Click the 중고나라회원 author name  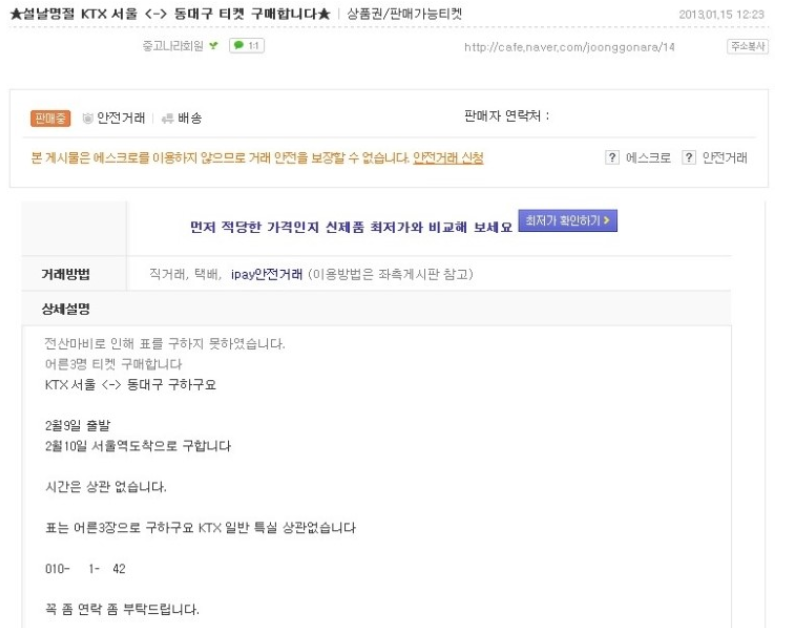point(173,46)
